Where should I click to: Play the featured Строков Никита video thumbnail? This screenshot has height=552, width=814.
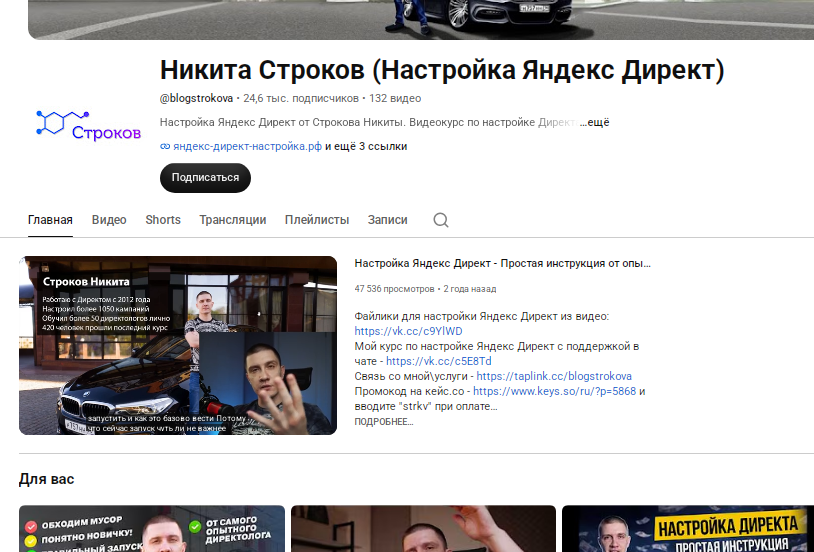[178, 345]
